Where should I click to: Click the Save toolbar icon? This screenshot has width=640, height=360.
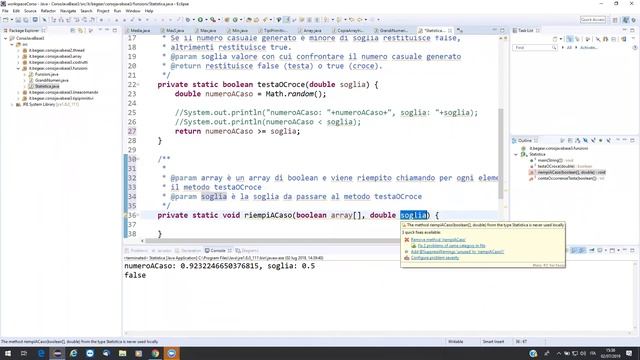click(19, 20)
